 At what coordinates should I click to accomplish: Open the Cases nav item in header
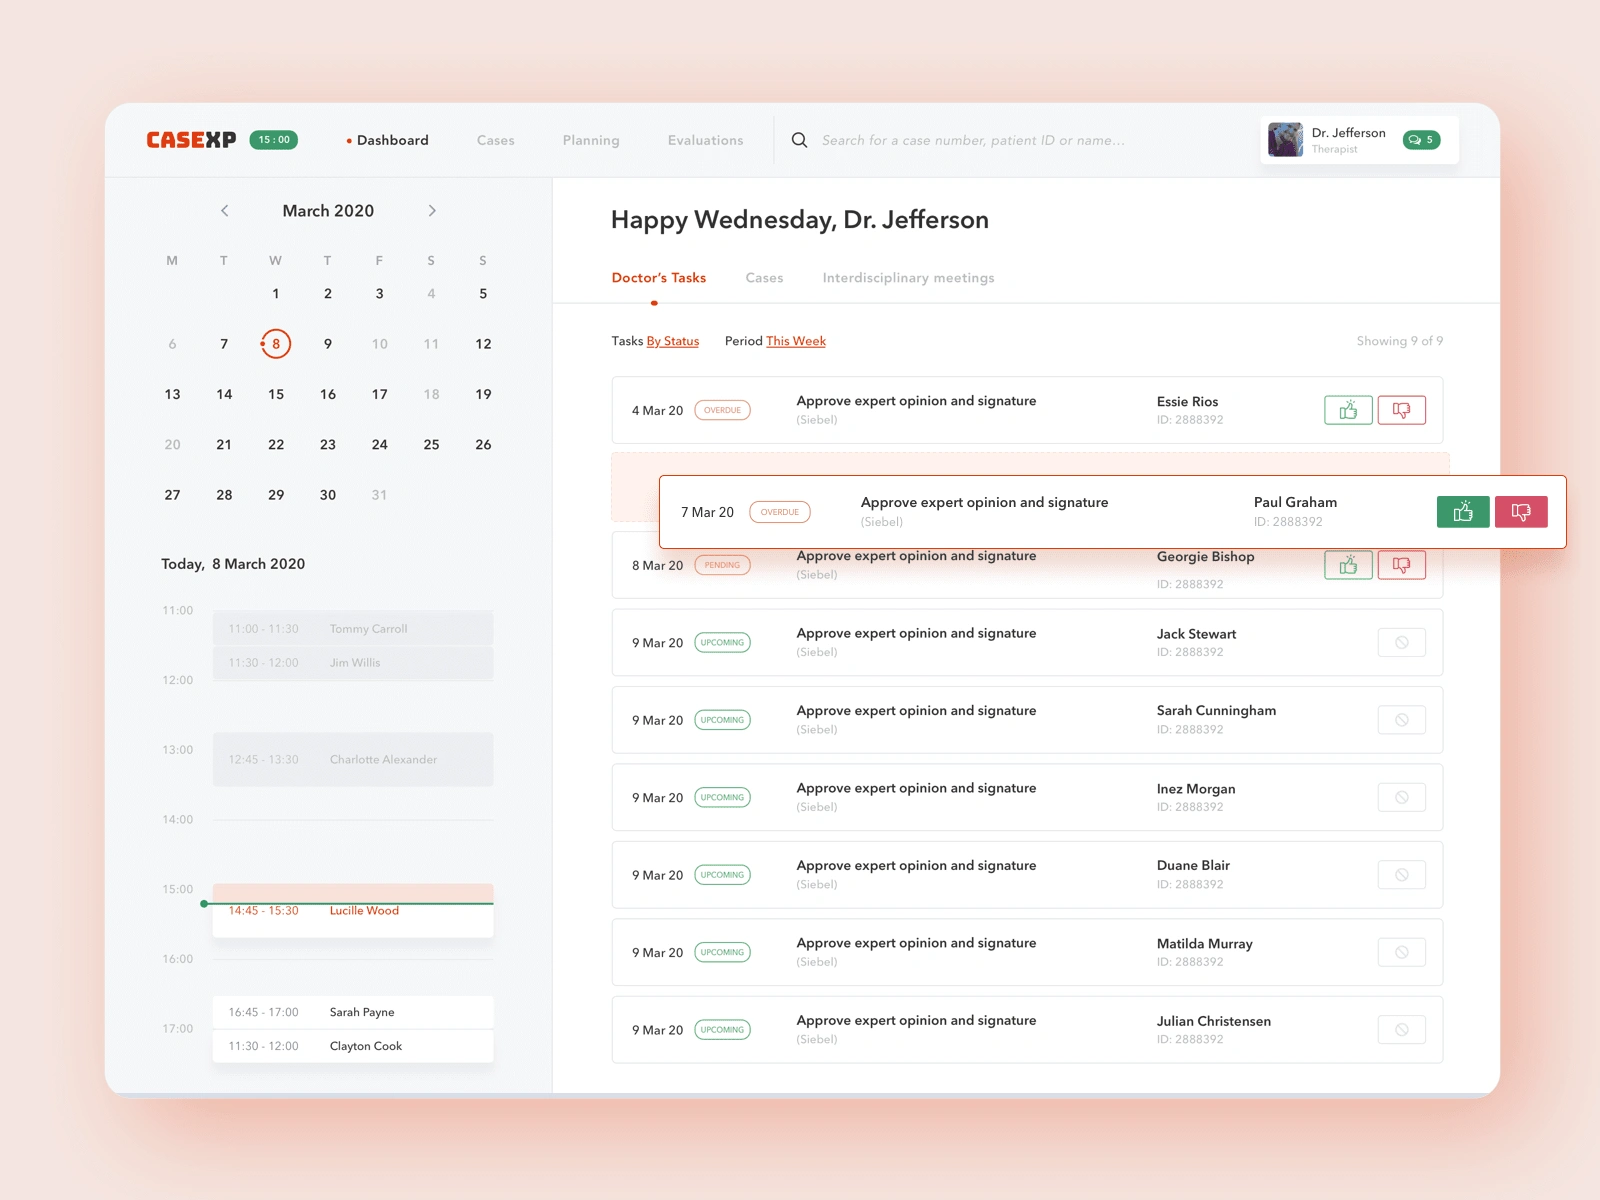pyautogui.click(x=496, y=140)
